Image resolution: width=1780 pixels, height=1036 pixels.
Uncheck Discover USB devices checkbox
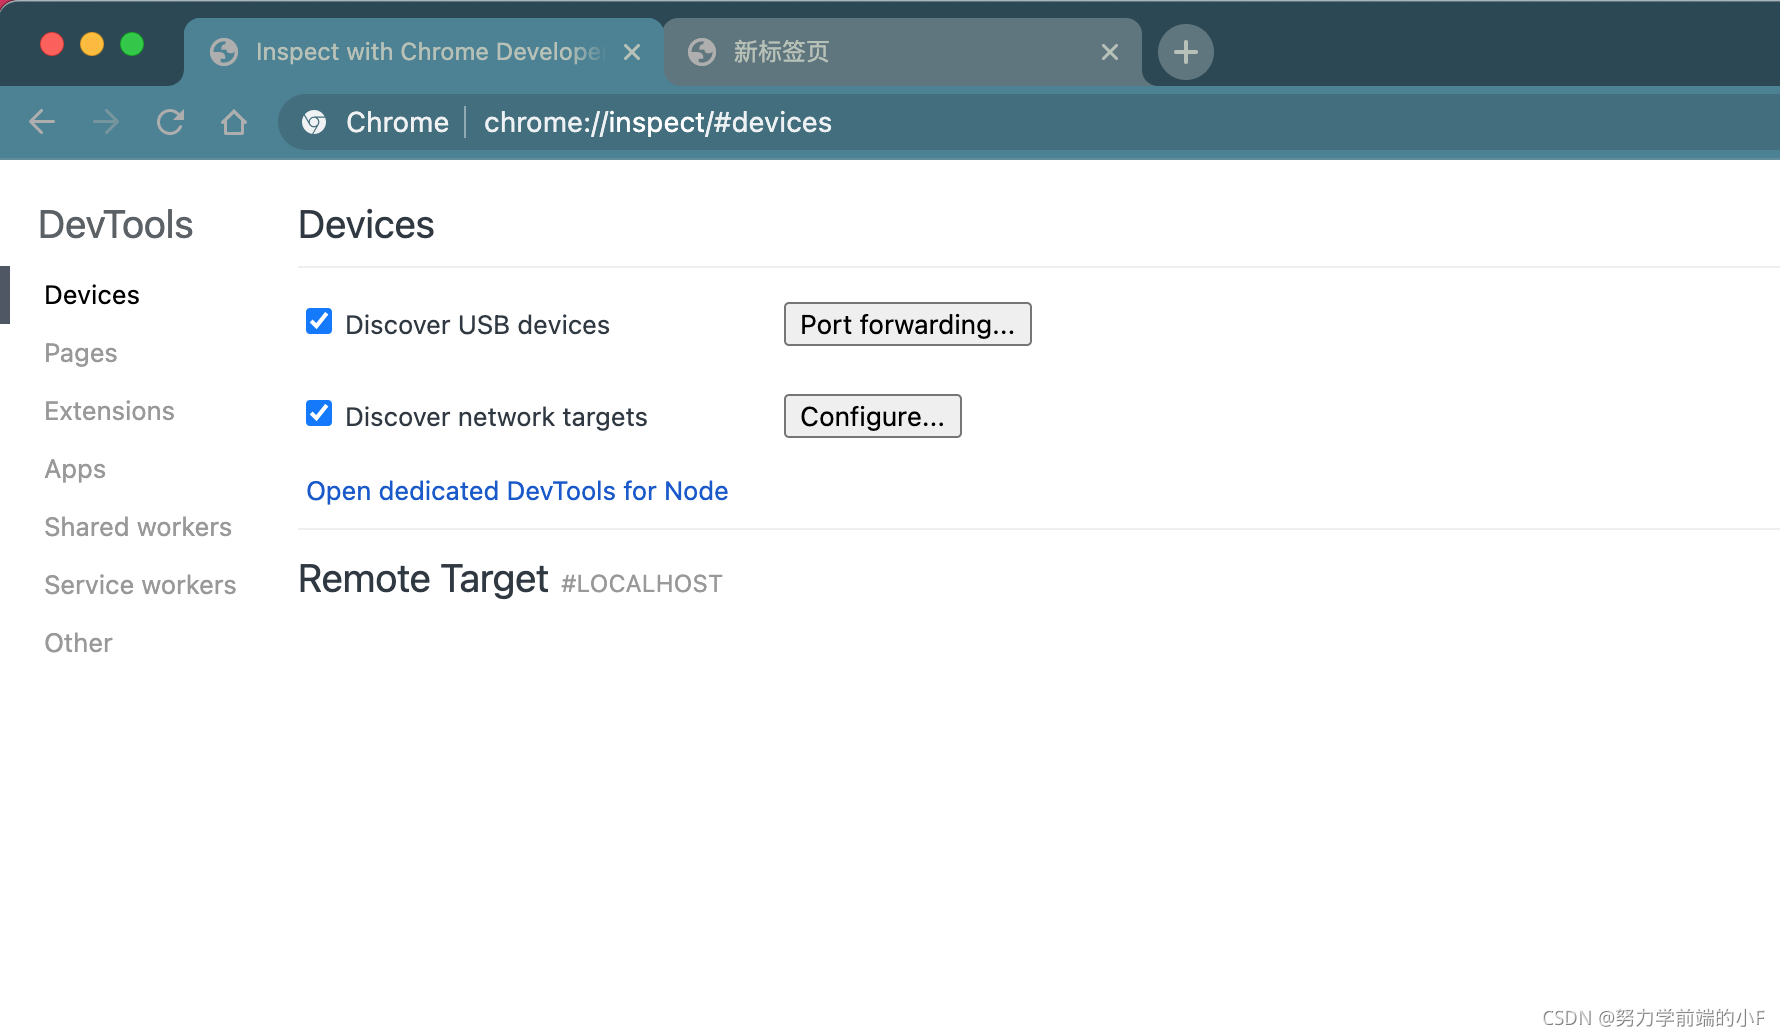click(x=319, y=321)
